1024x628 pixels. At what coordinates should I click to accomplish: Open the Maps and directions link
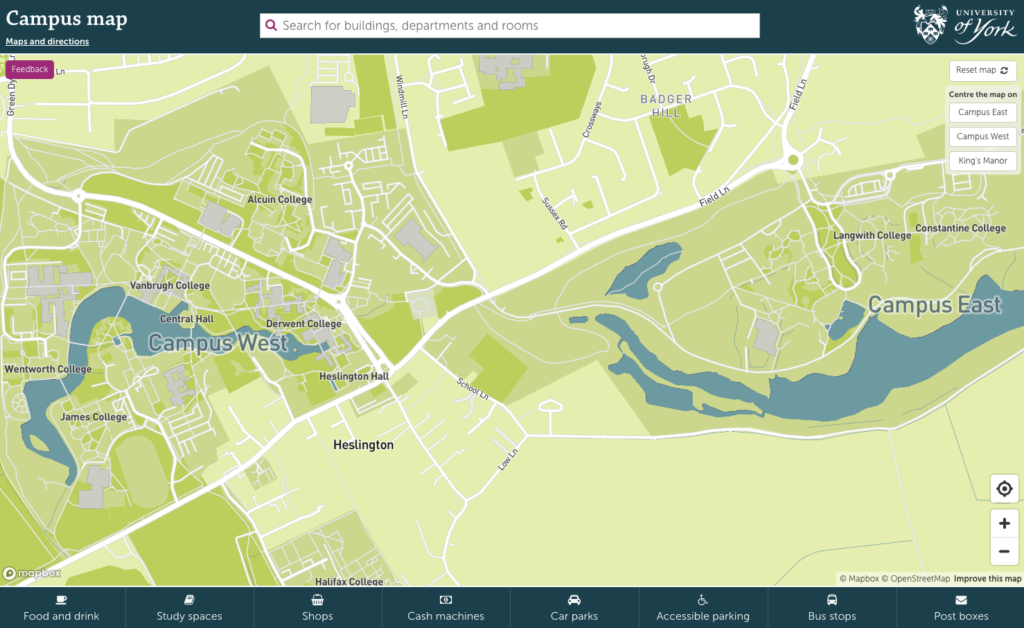(x=47, y=42)
